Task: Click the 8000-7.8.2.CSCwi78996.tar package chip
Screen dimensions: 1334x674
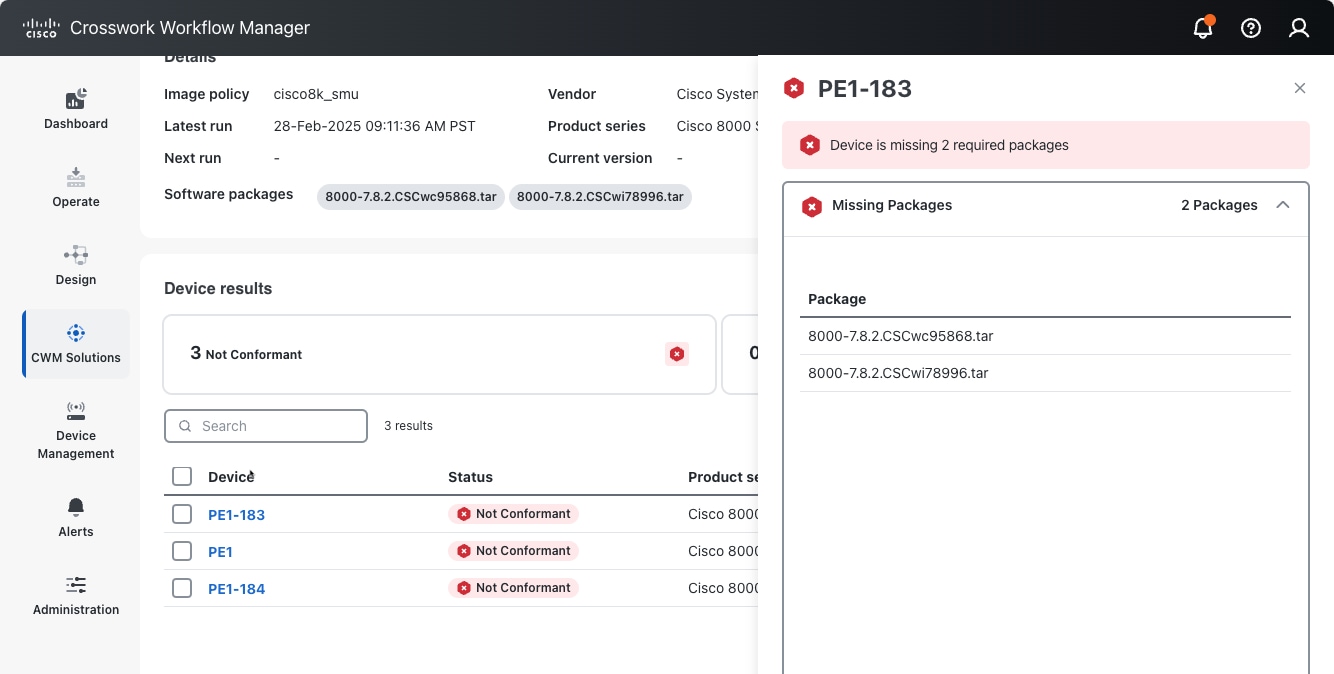Action: tap(600, 197)
